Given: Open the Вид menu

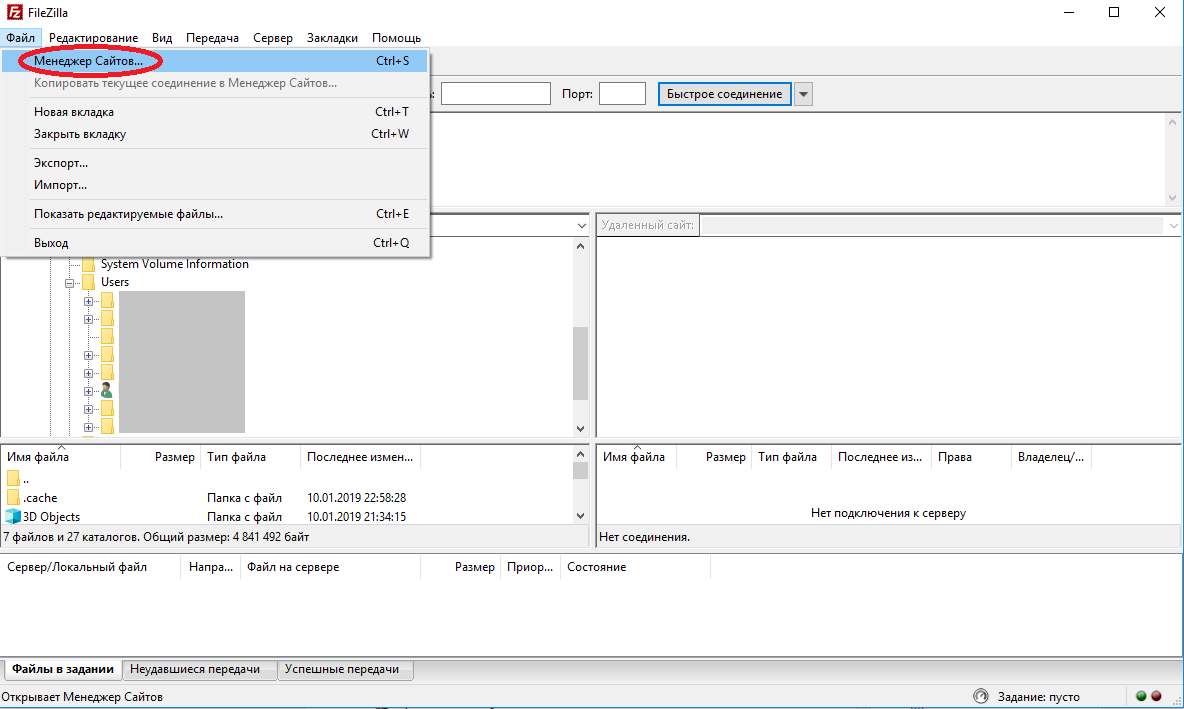Looking at the screenshot, I should click(162, 38).
